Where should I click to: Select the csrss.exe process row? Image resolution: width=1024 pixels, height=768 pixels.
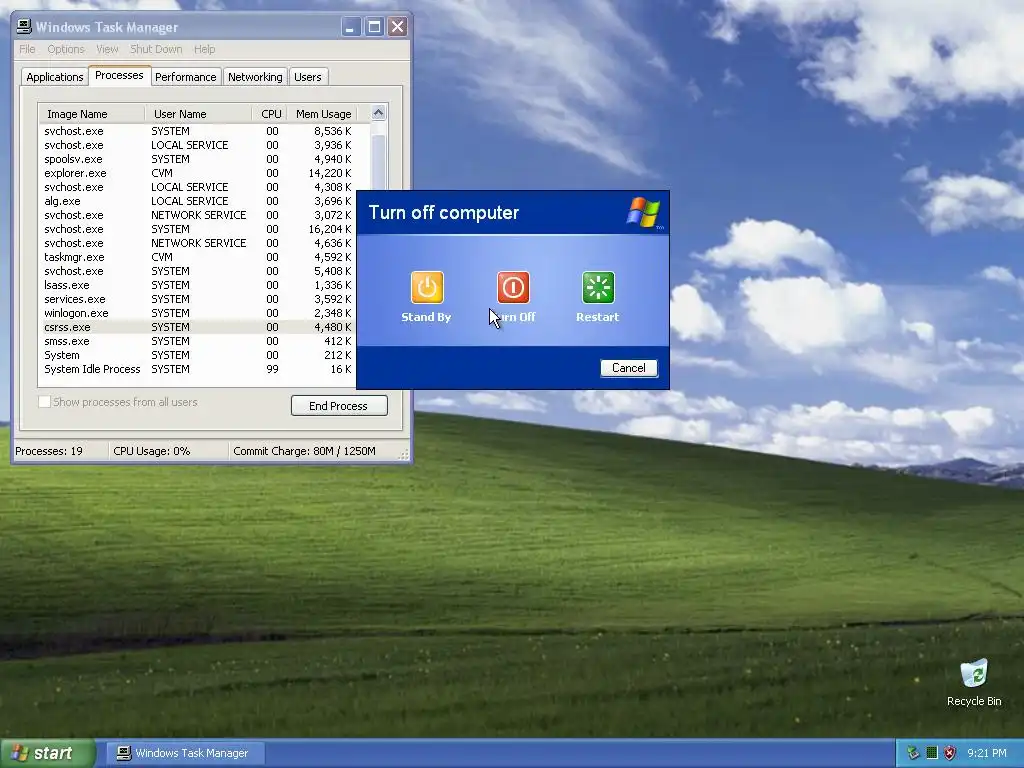coord(198,327)
